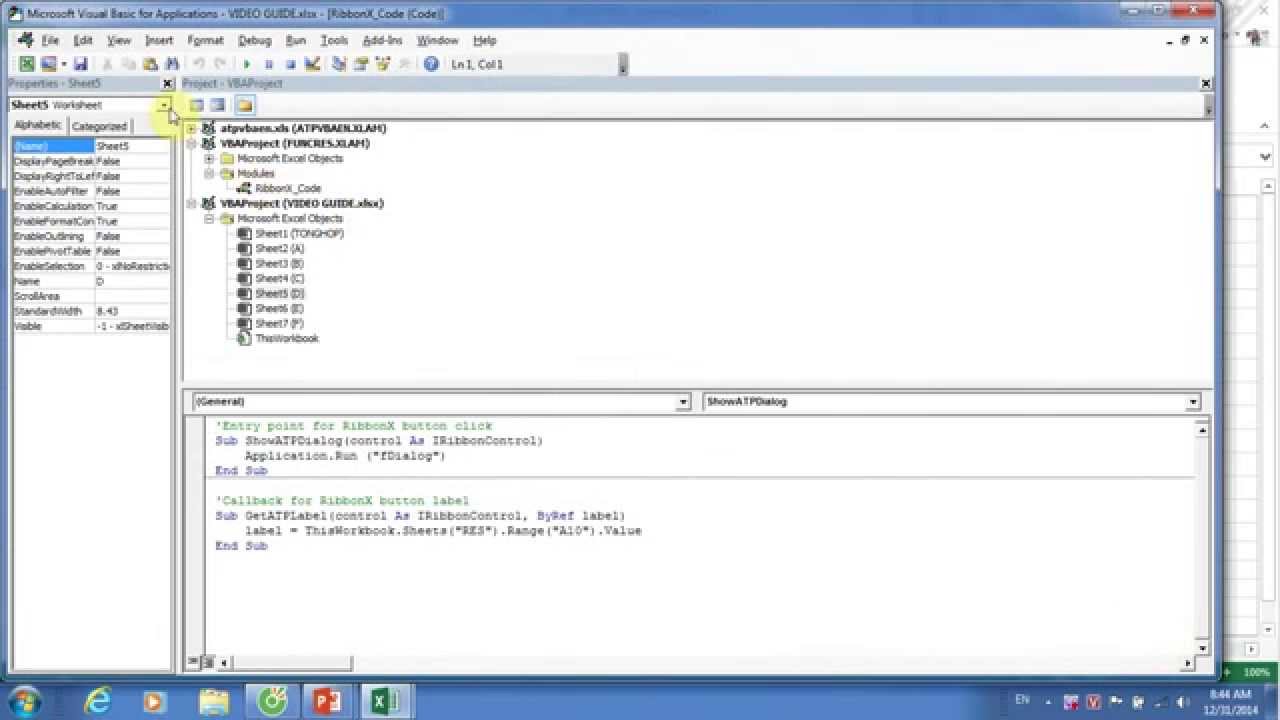
Task: Run the macro with green play icon
Action: (x=246, y=64)
